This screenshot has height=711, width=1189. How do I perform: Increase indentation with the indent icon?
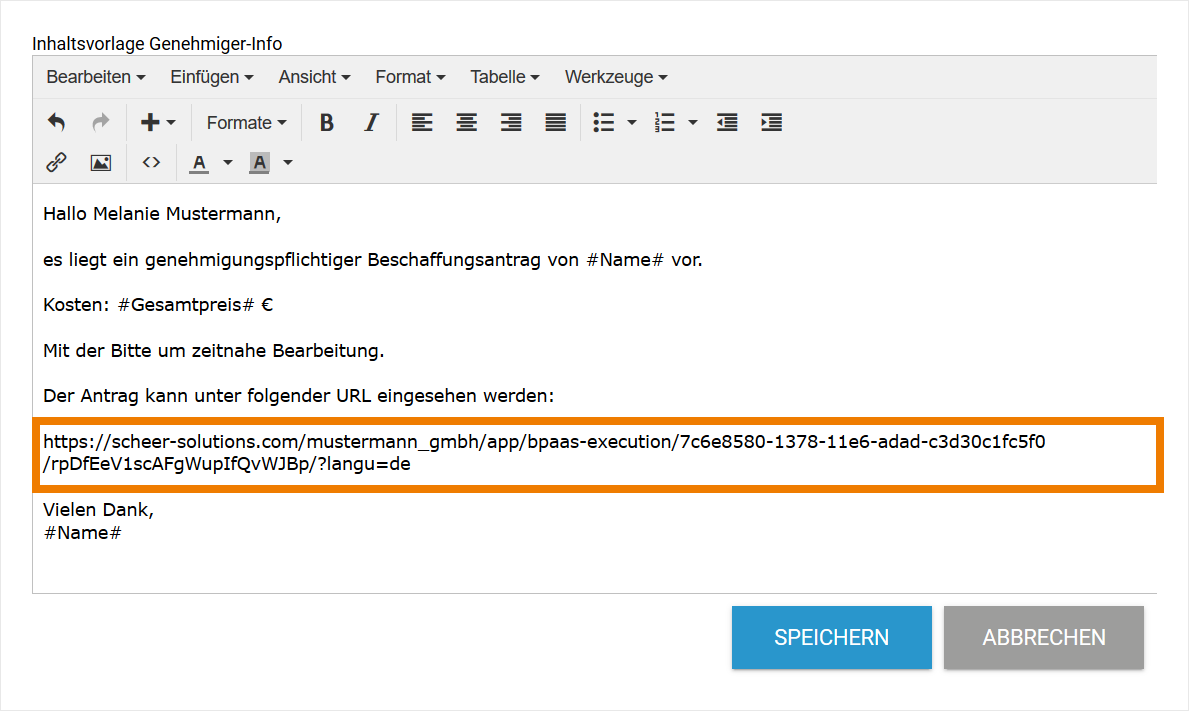[x=771, y=122]
